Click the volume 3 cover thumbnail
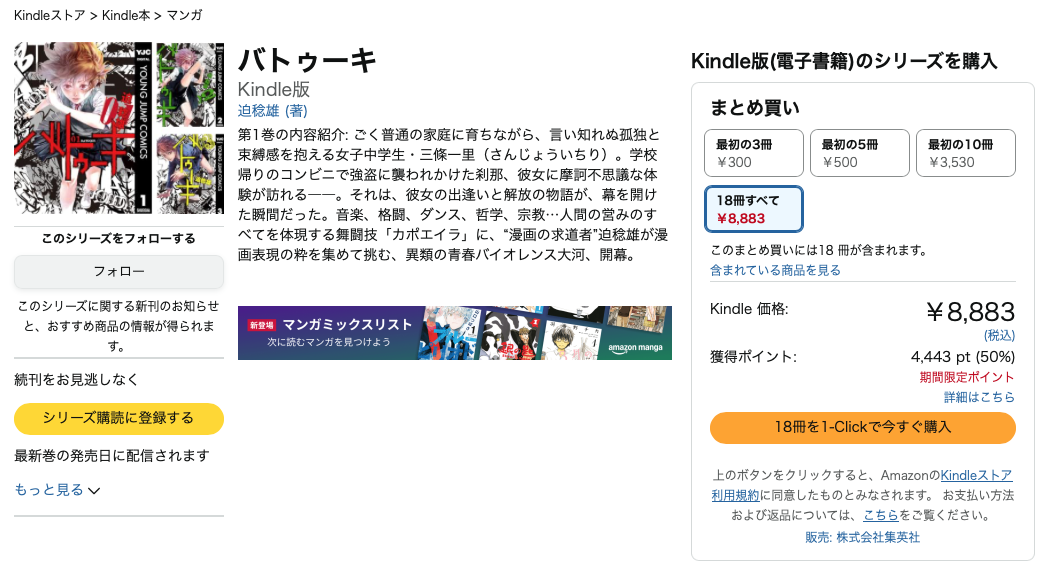This screenshot has width=1045, height=572. [x=190, y=172]
